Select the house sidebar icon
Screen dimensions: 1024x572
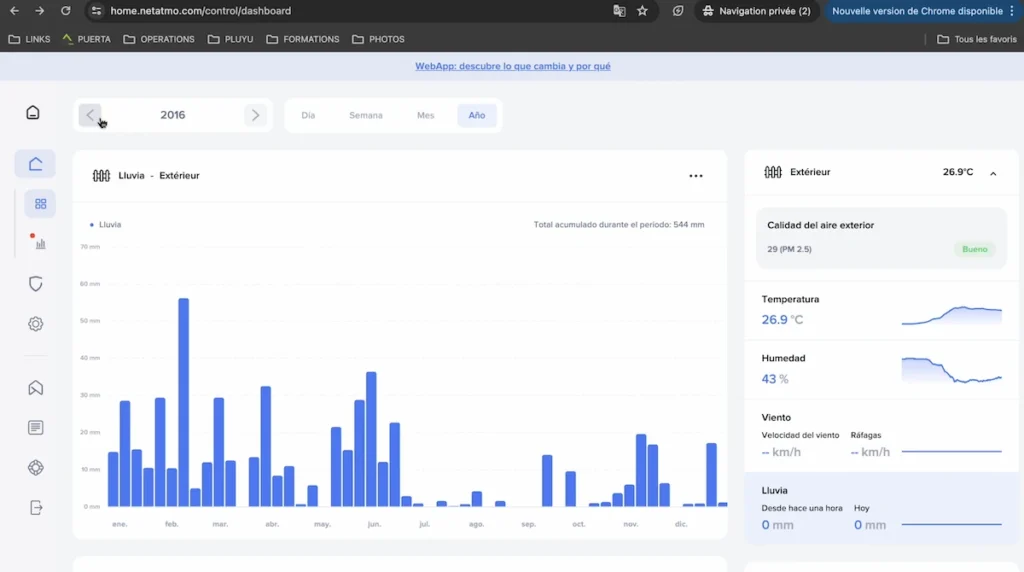[35, 164]
